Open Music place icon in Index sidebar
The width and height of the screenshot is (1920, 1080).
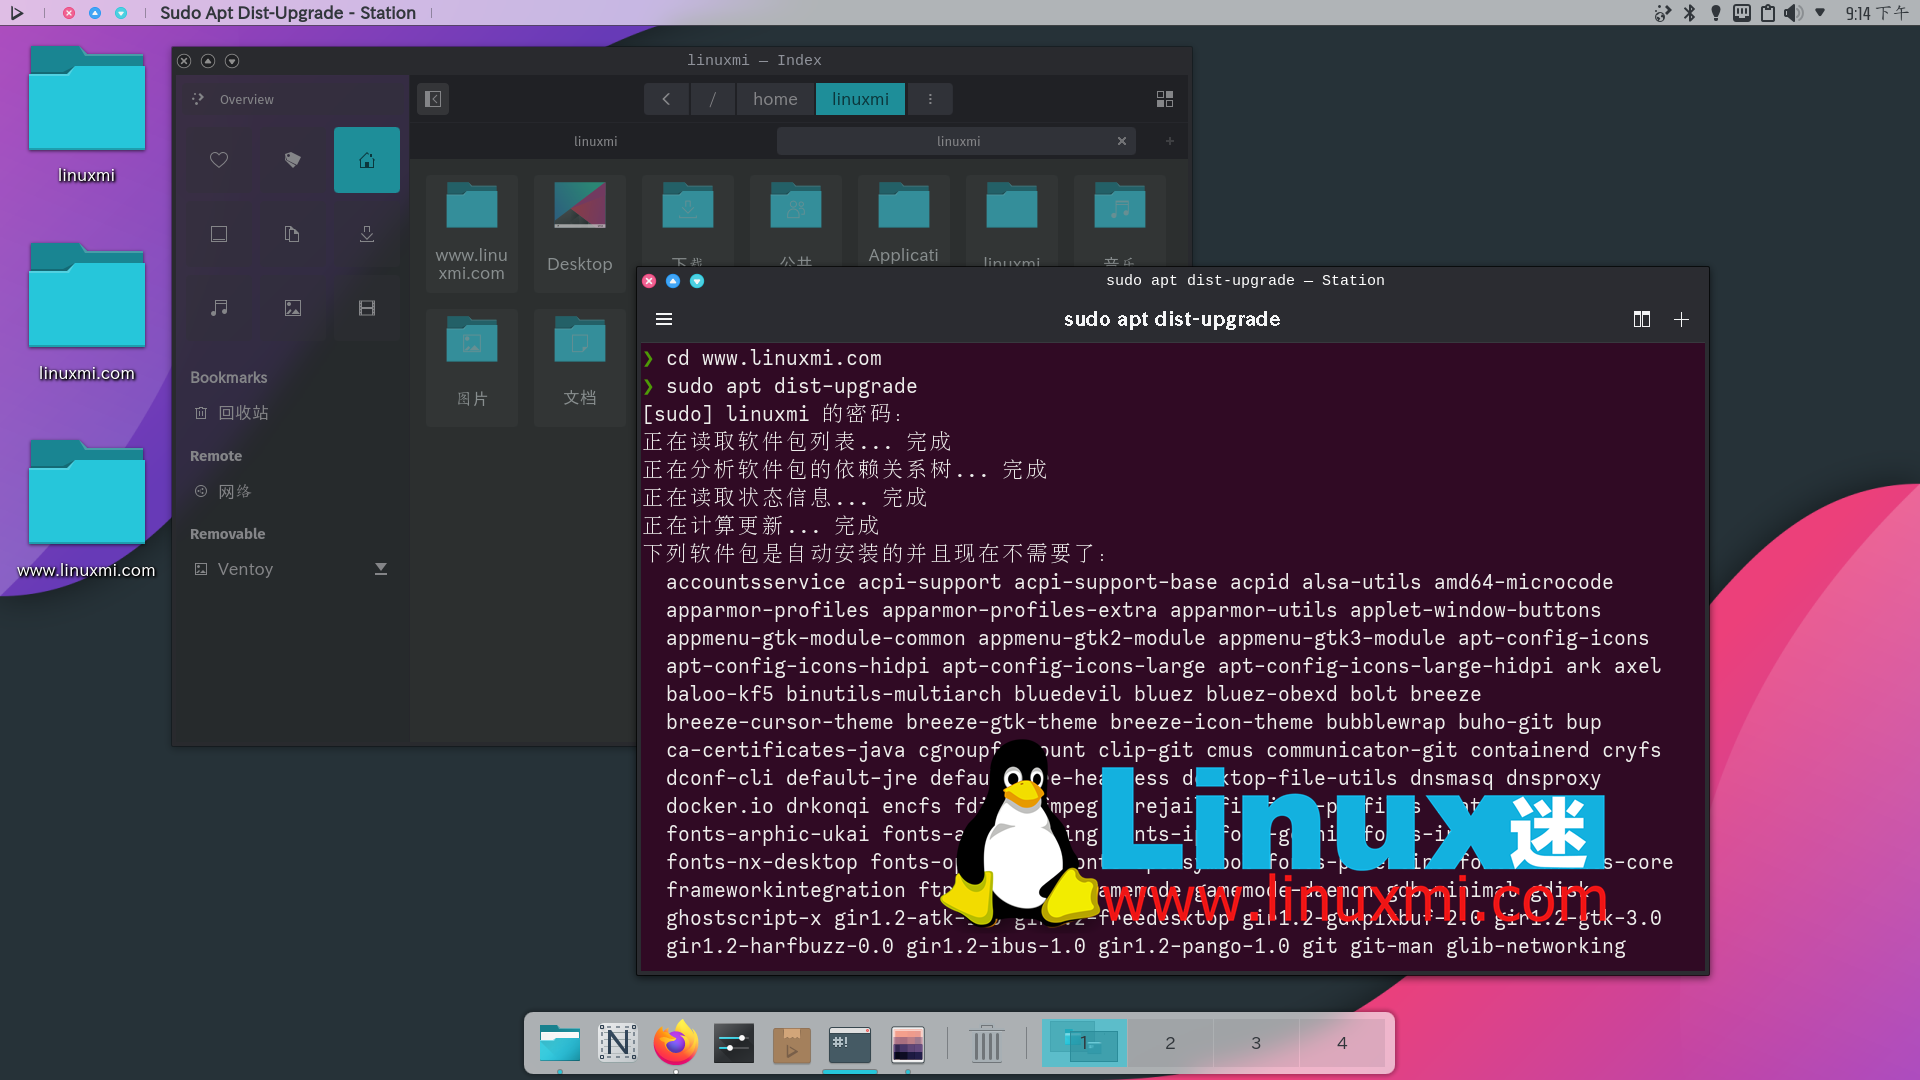point(219,308)
